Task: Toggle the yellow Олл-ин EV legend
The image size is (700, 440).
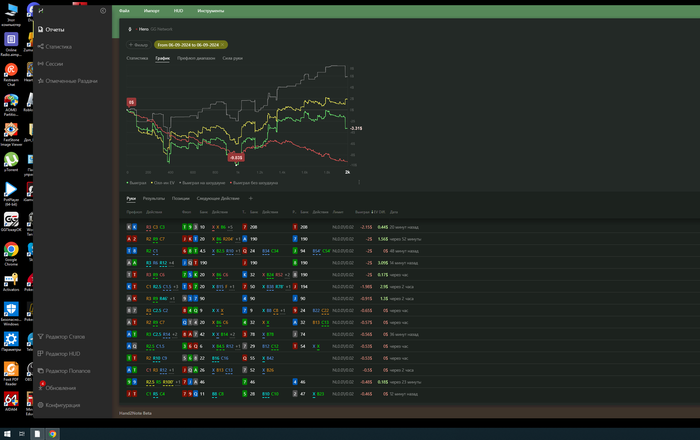Action: click(x=163, y=183)
